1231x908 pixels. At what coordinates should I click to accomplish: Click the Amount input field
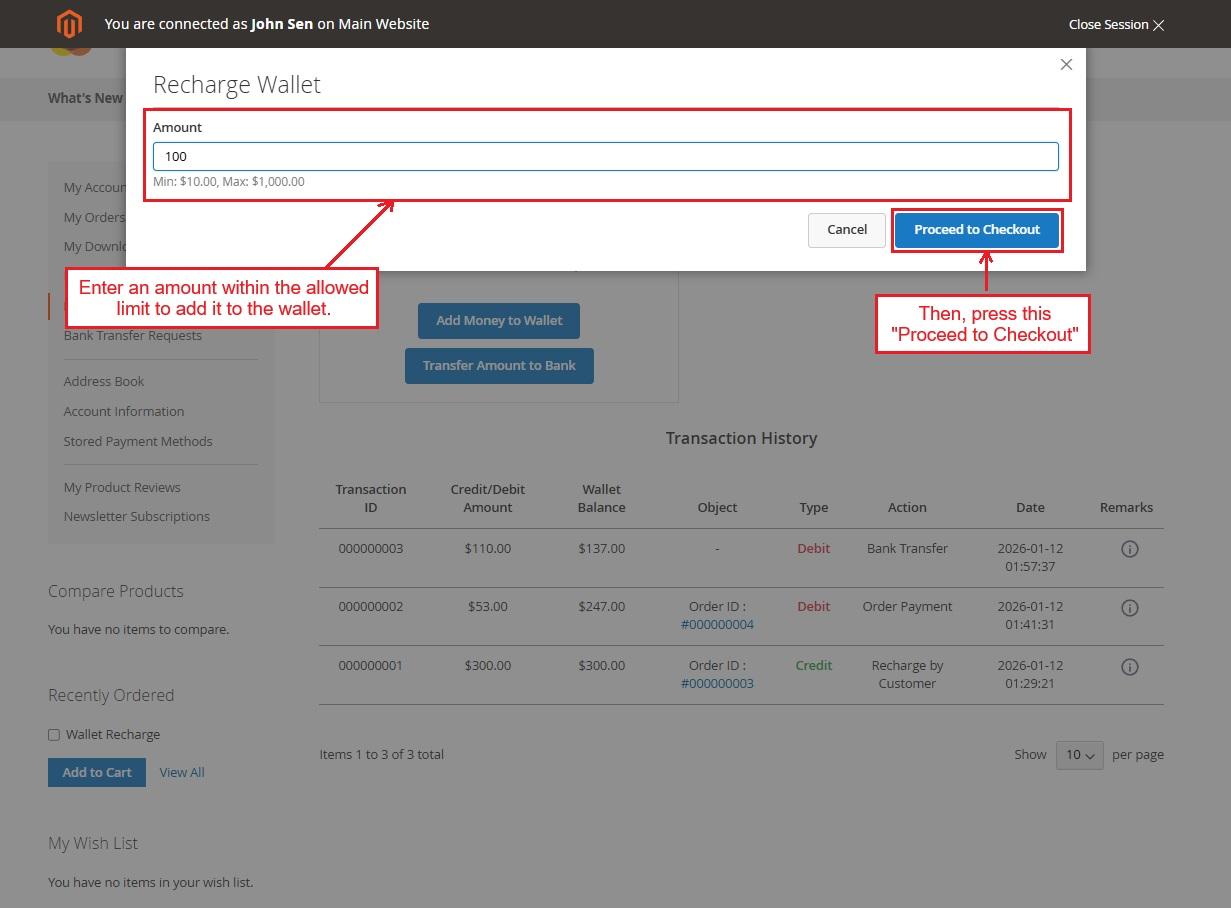(x=605, y=156)
